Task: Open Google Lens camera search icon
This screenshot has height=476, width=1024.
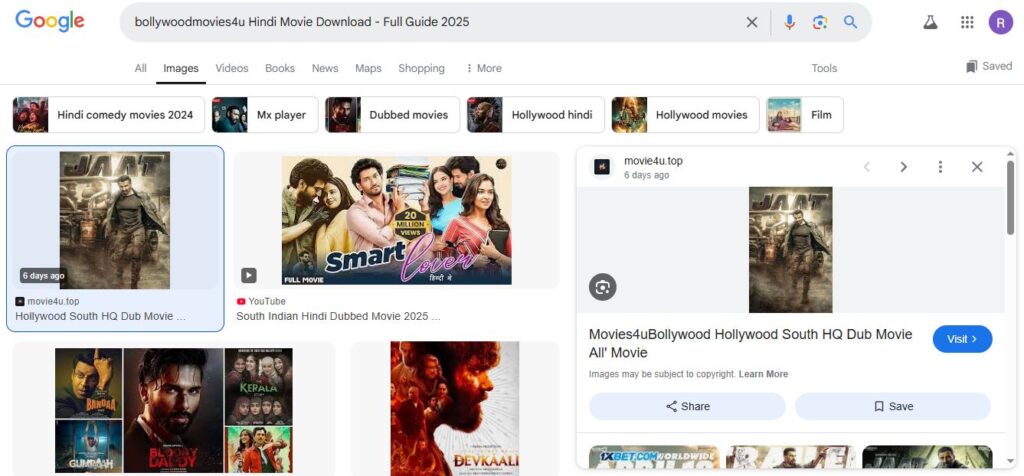Action: [820, 22]
